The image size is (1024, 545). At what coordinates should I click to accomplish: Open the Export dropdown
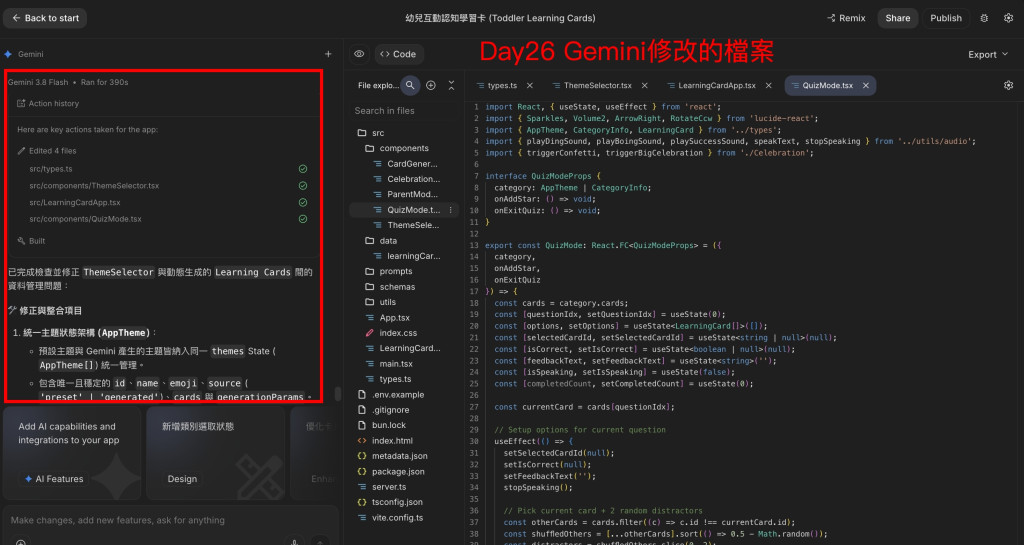(x=987, y=54)
